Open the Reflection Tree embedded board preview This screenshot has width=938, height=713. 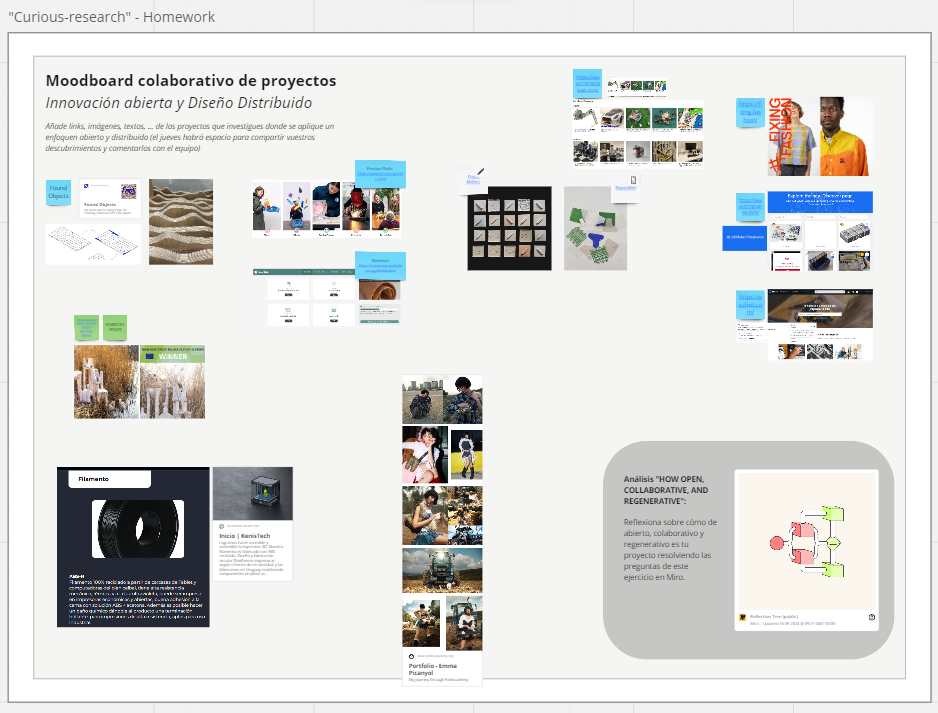click(806, 541)
